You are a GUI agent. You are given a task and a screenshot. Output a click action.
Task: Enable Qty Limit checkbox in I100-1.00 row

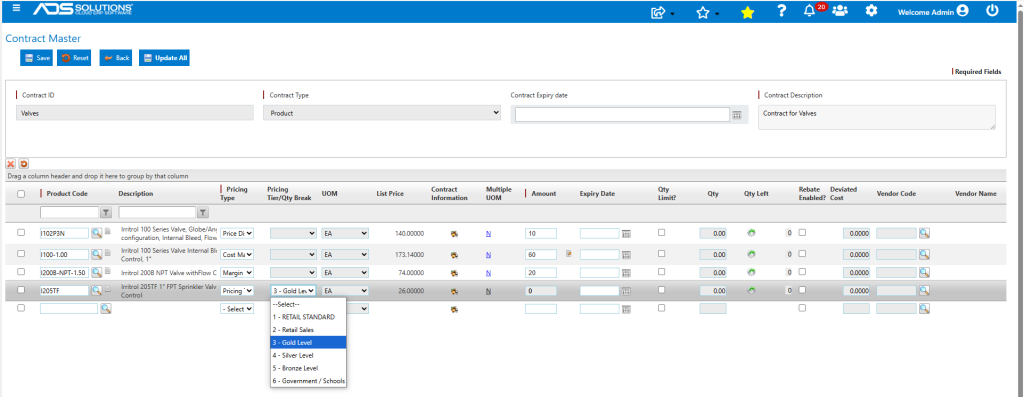[662, 253]
